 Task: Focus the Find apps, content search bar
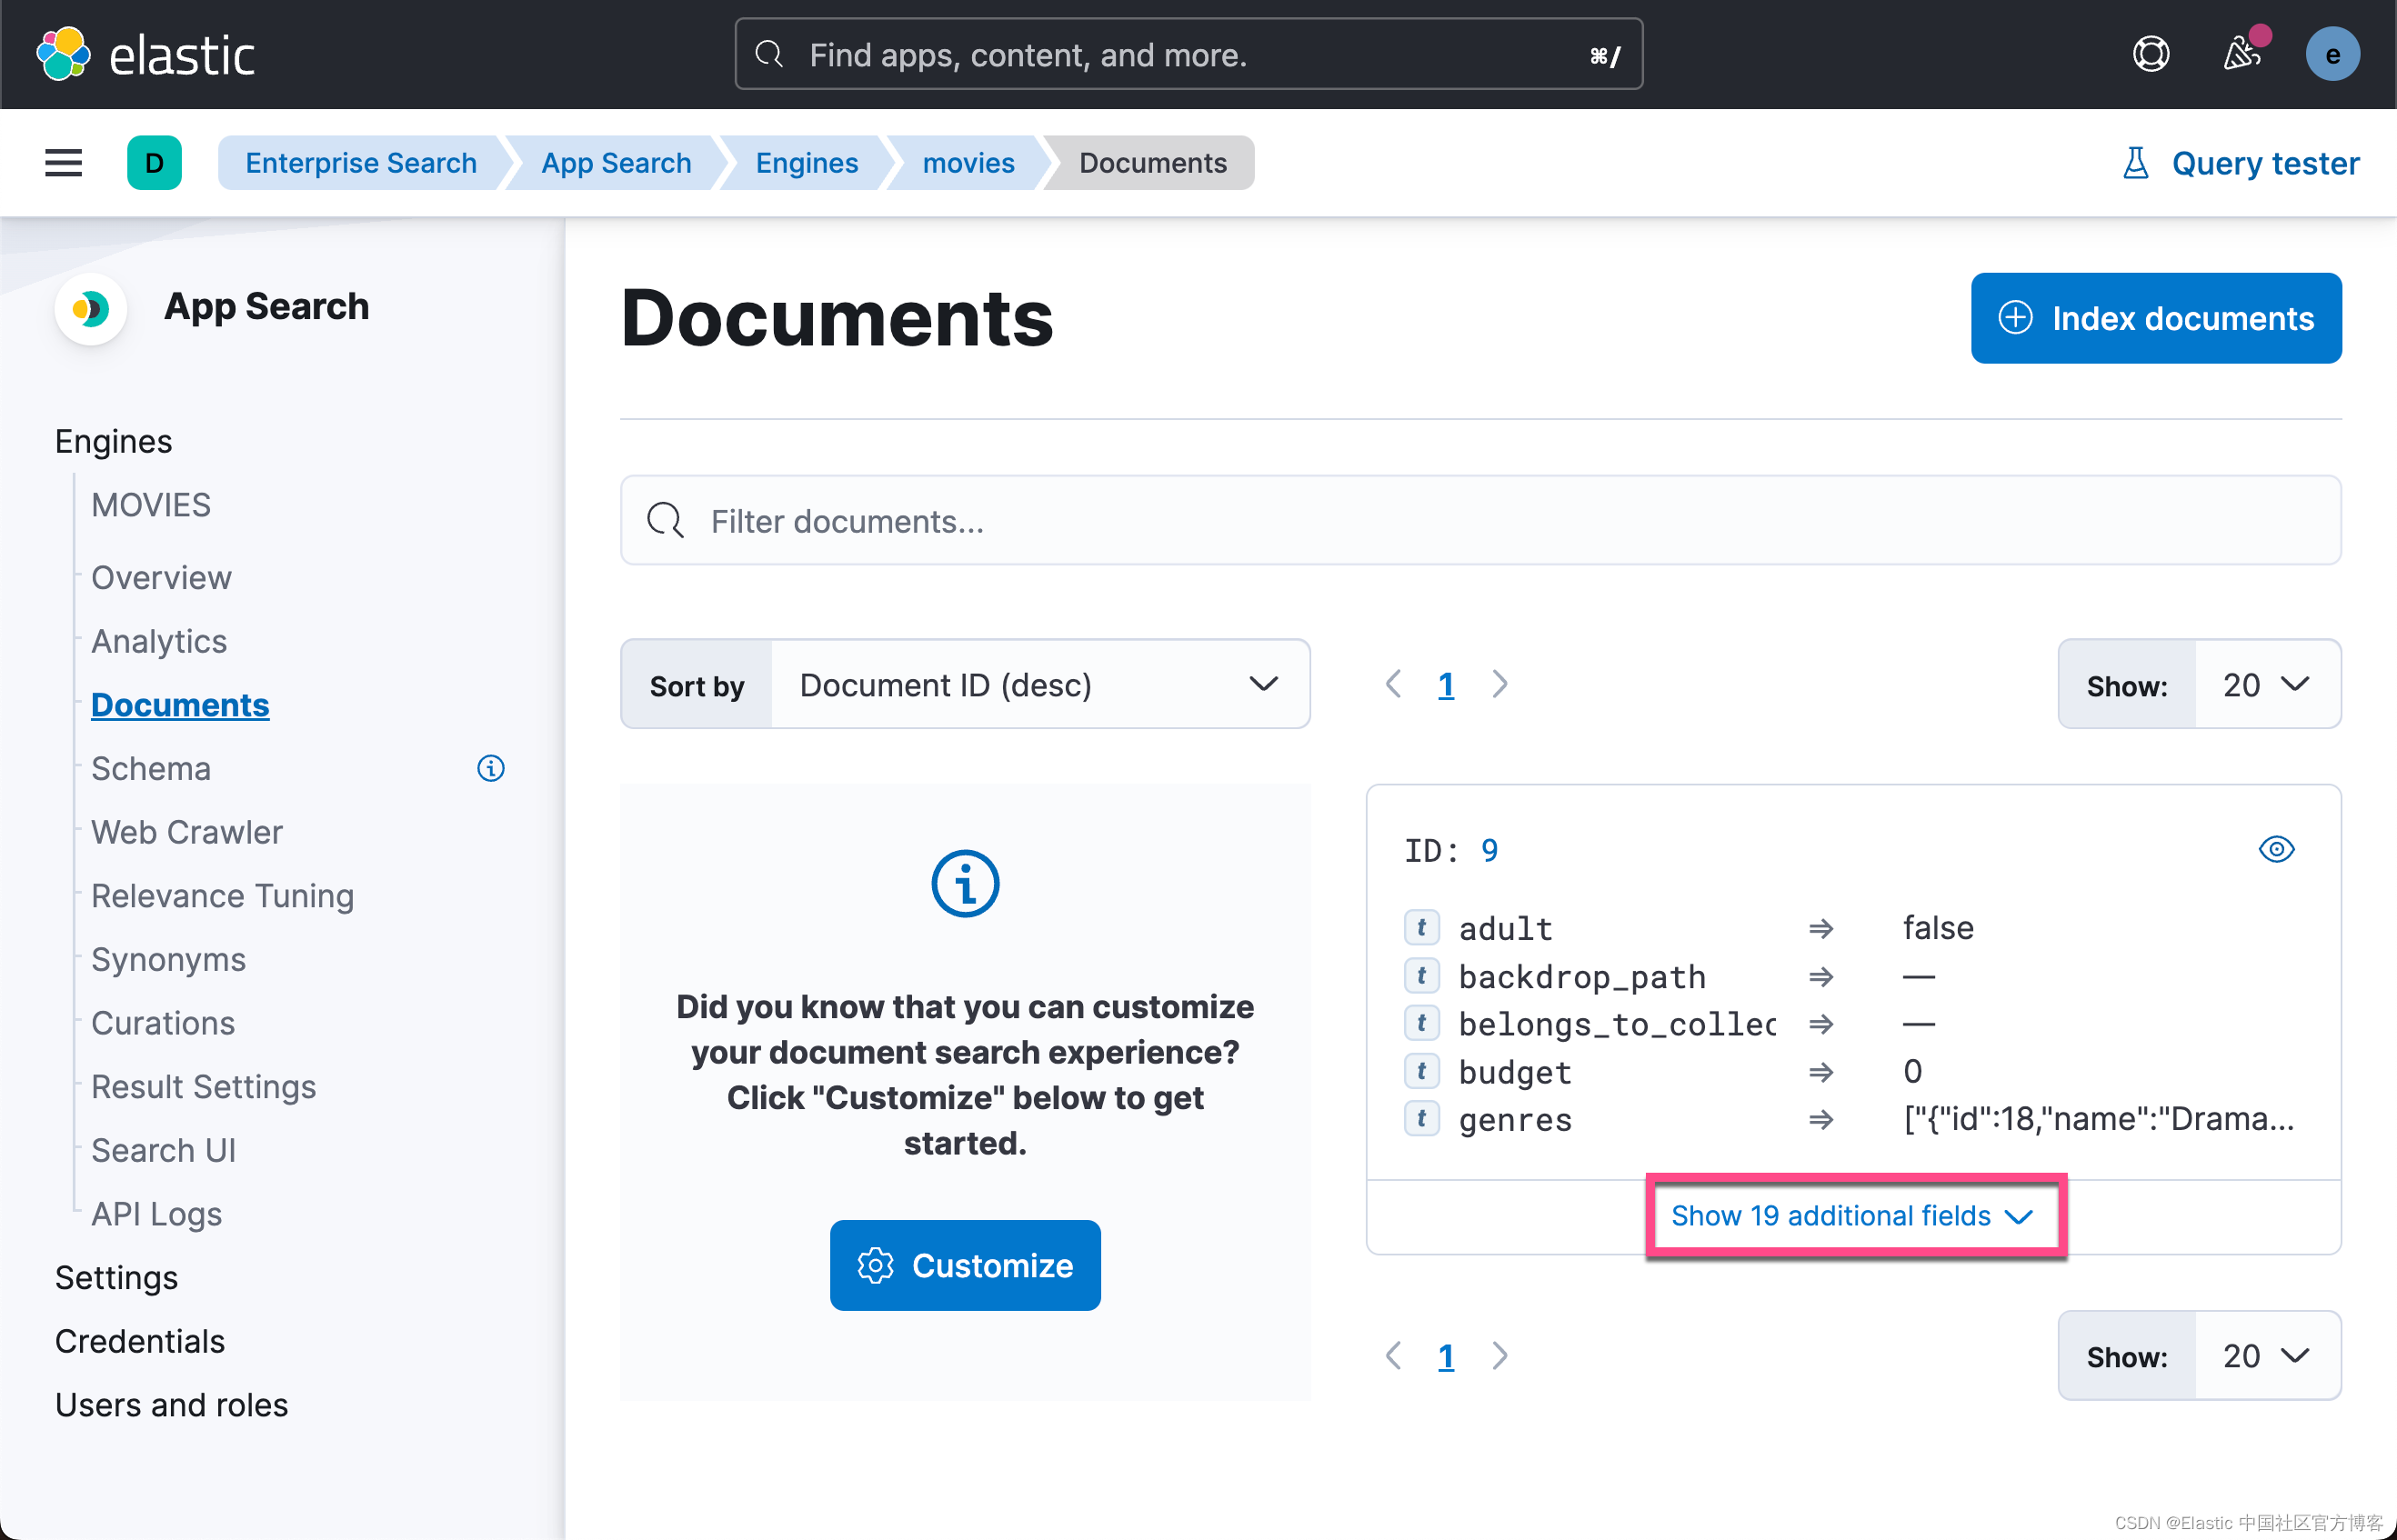(x=1189, y=54)
